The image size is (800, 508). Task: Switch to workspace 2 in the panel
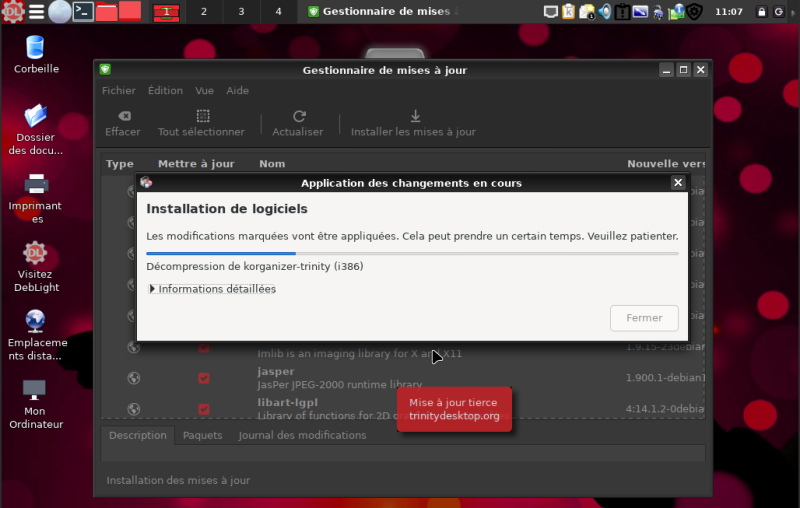click(204, 12)
